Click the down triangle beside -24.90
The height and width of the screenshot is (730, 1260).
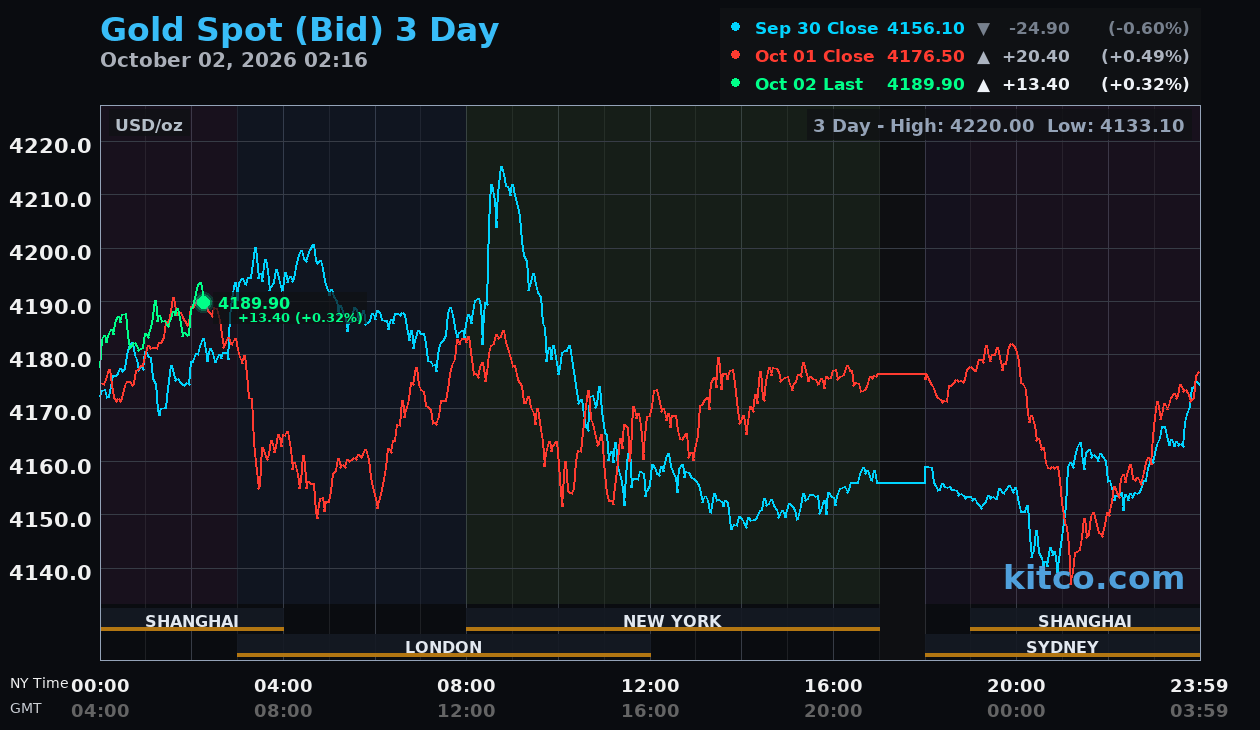point(983,28)
